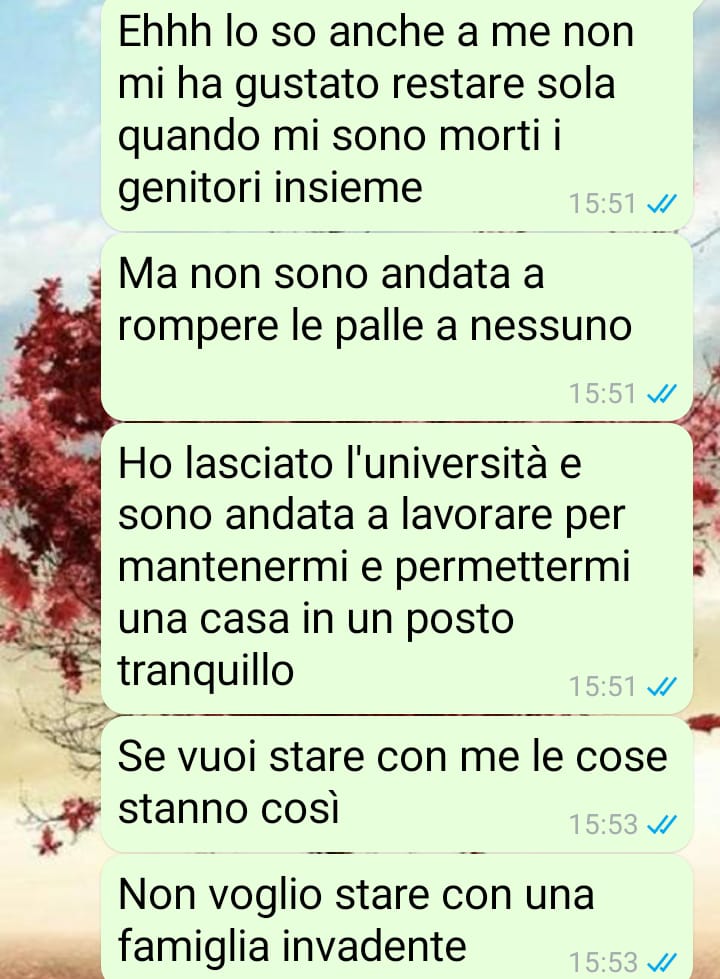This screenshot has width=720, height=979.
Task: Tap the read receipt ticks on 'genitori insieme' message
Action: [x=661, y=204]
